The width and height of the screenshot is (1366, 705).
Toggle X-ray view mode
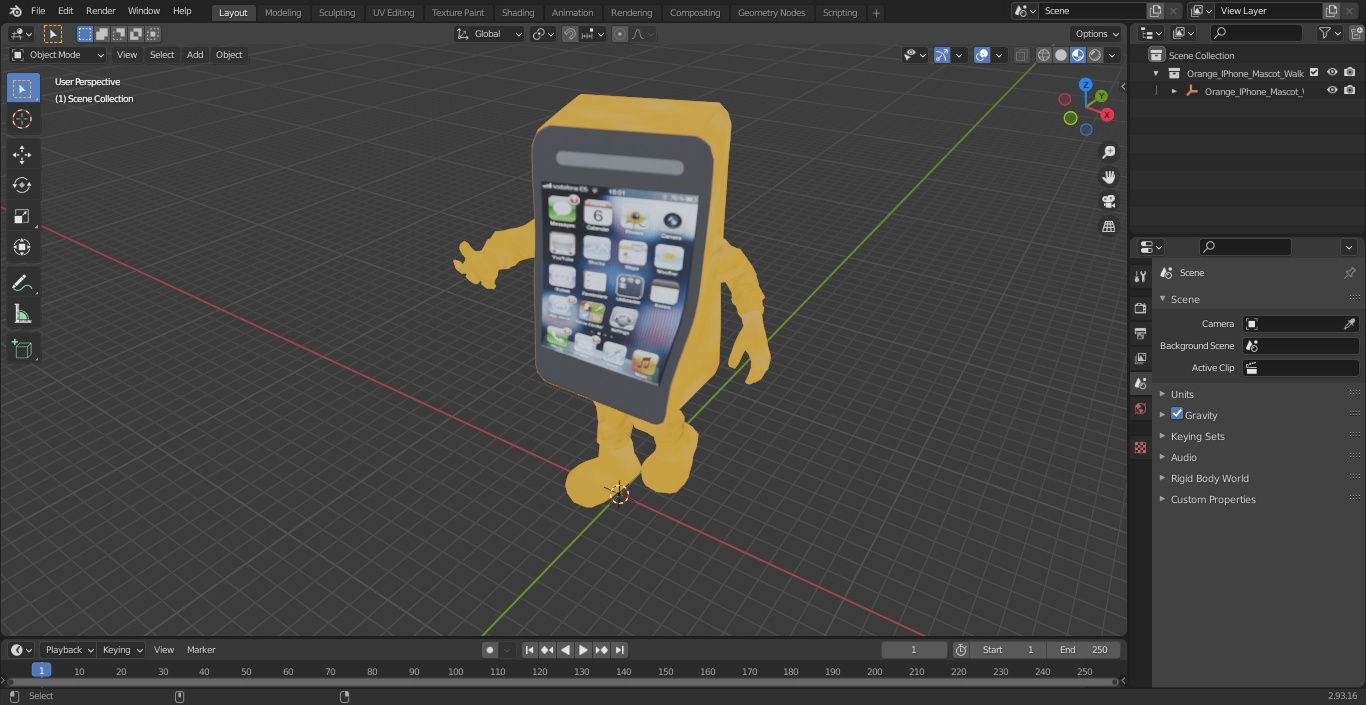tap(1021, 55)
